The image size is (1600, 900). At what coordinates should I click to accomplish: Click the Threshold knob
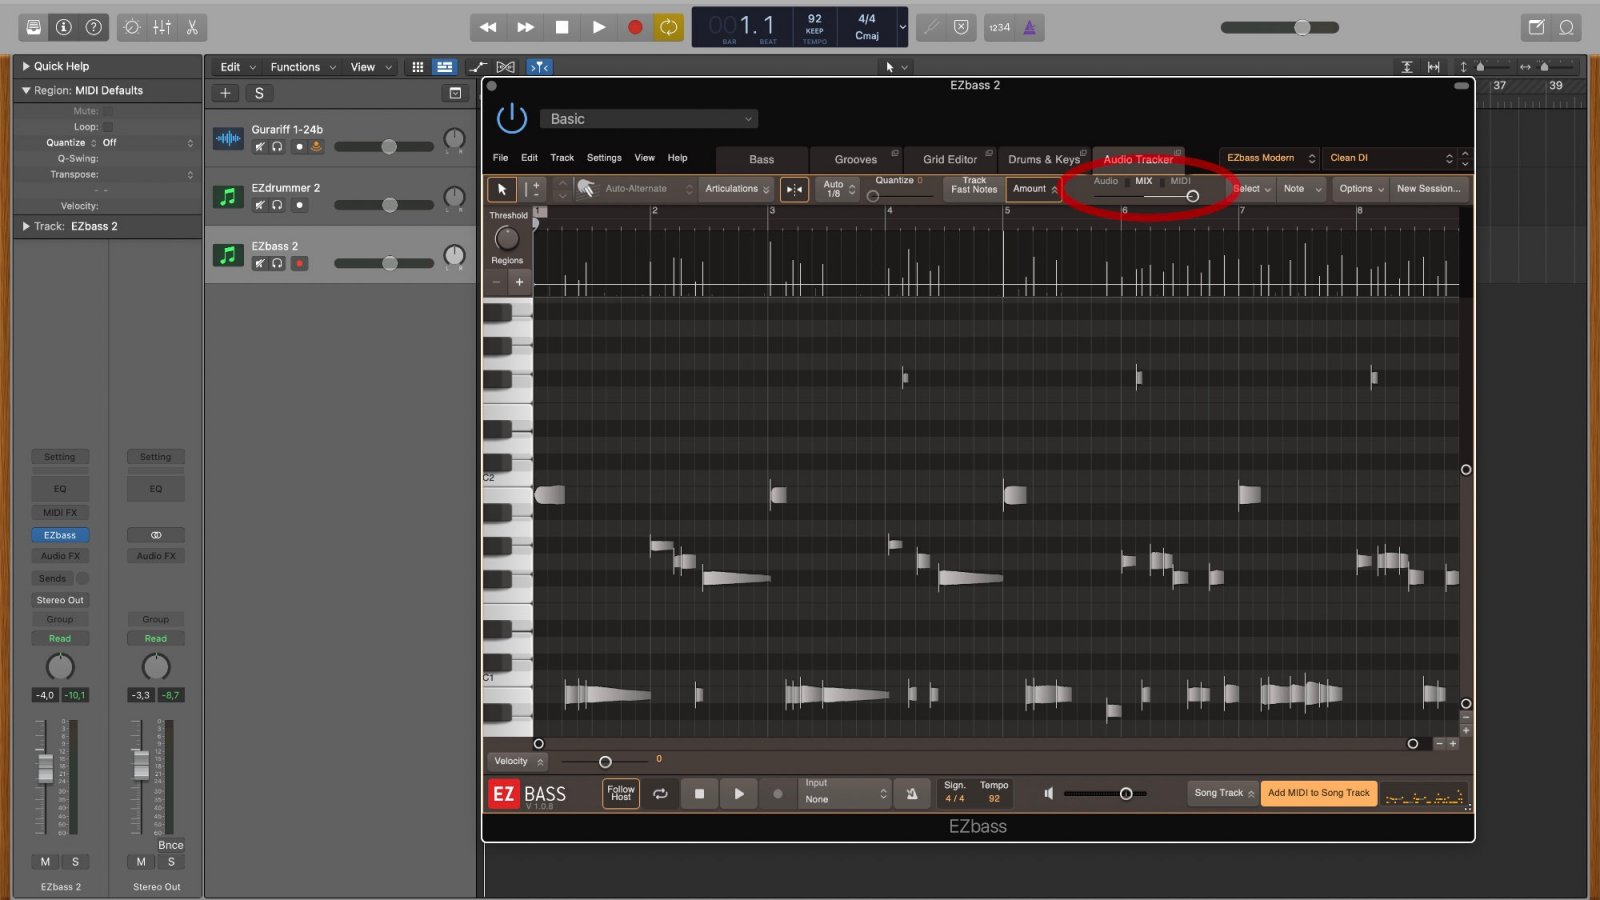(507, 238)
